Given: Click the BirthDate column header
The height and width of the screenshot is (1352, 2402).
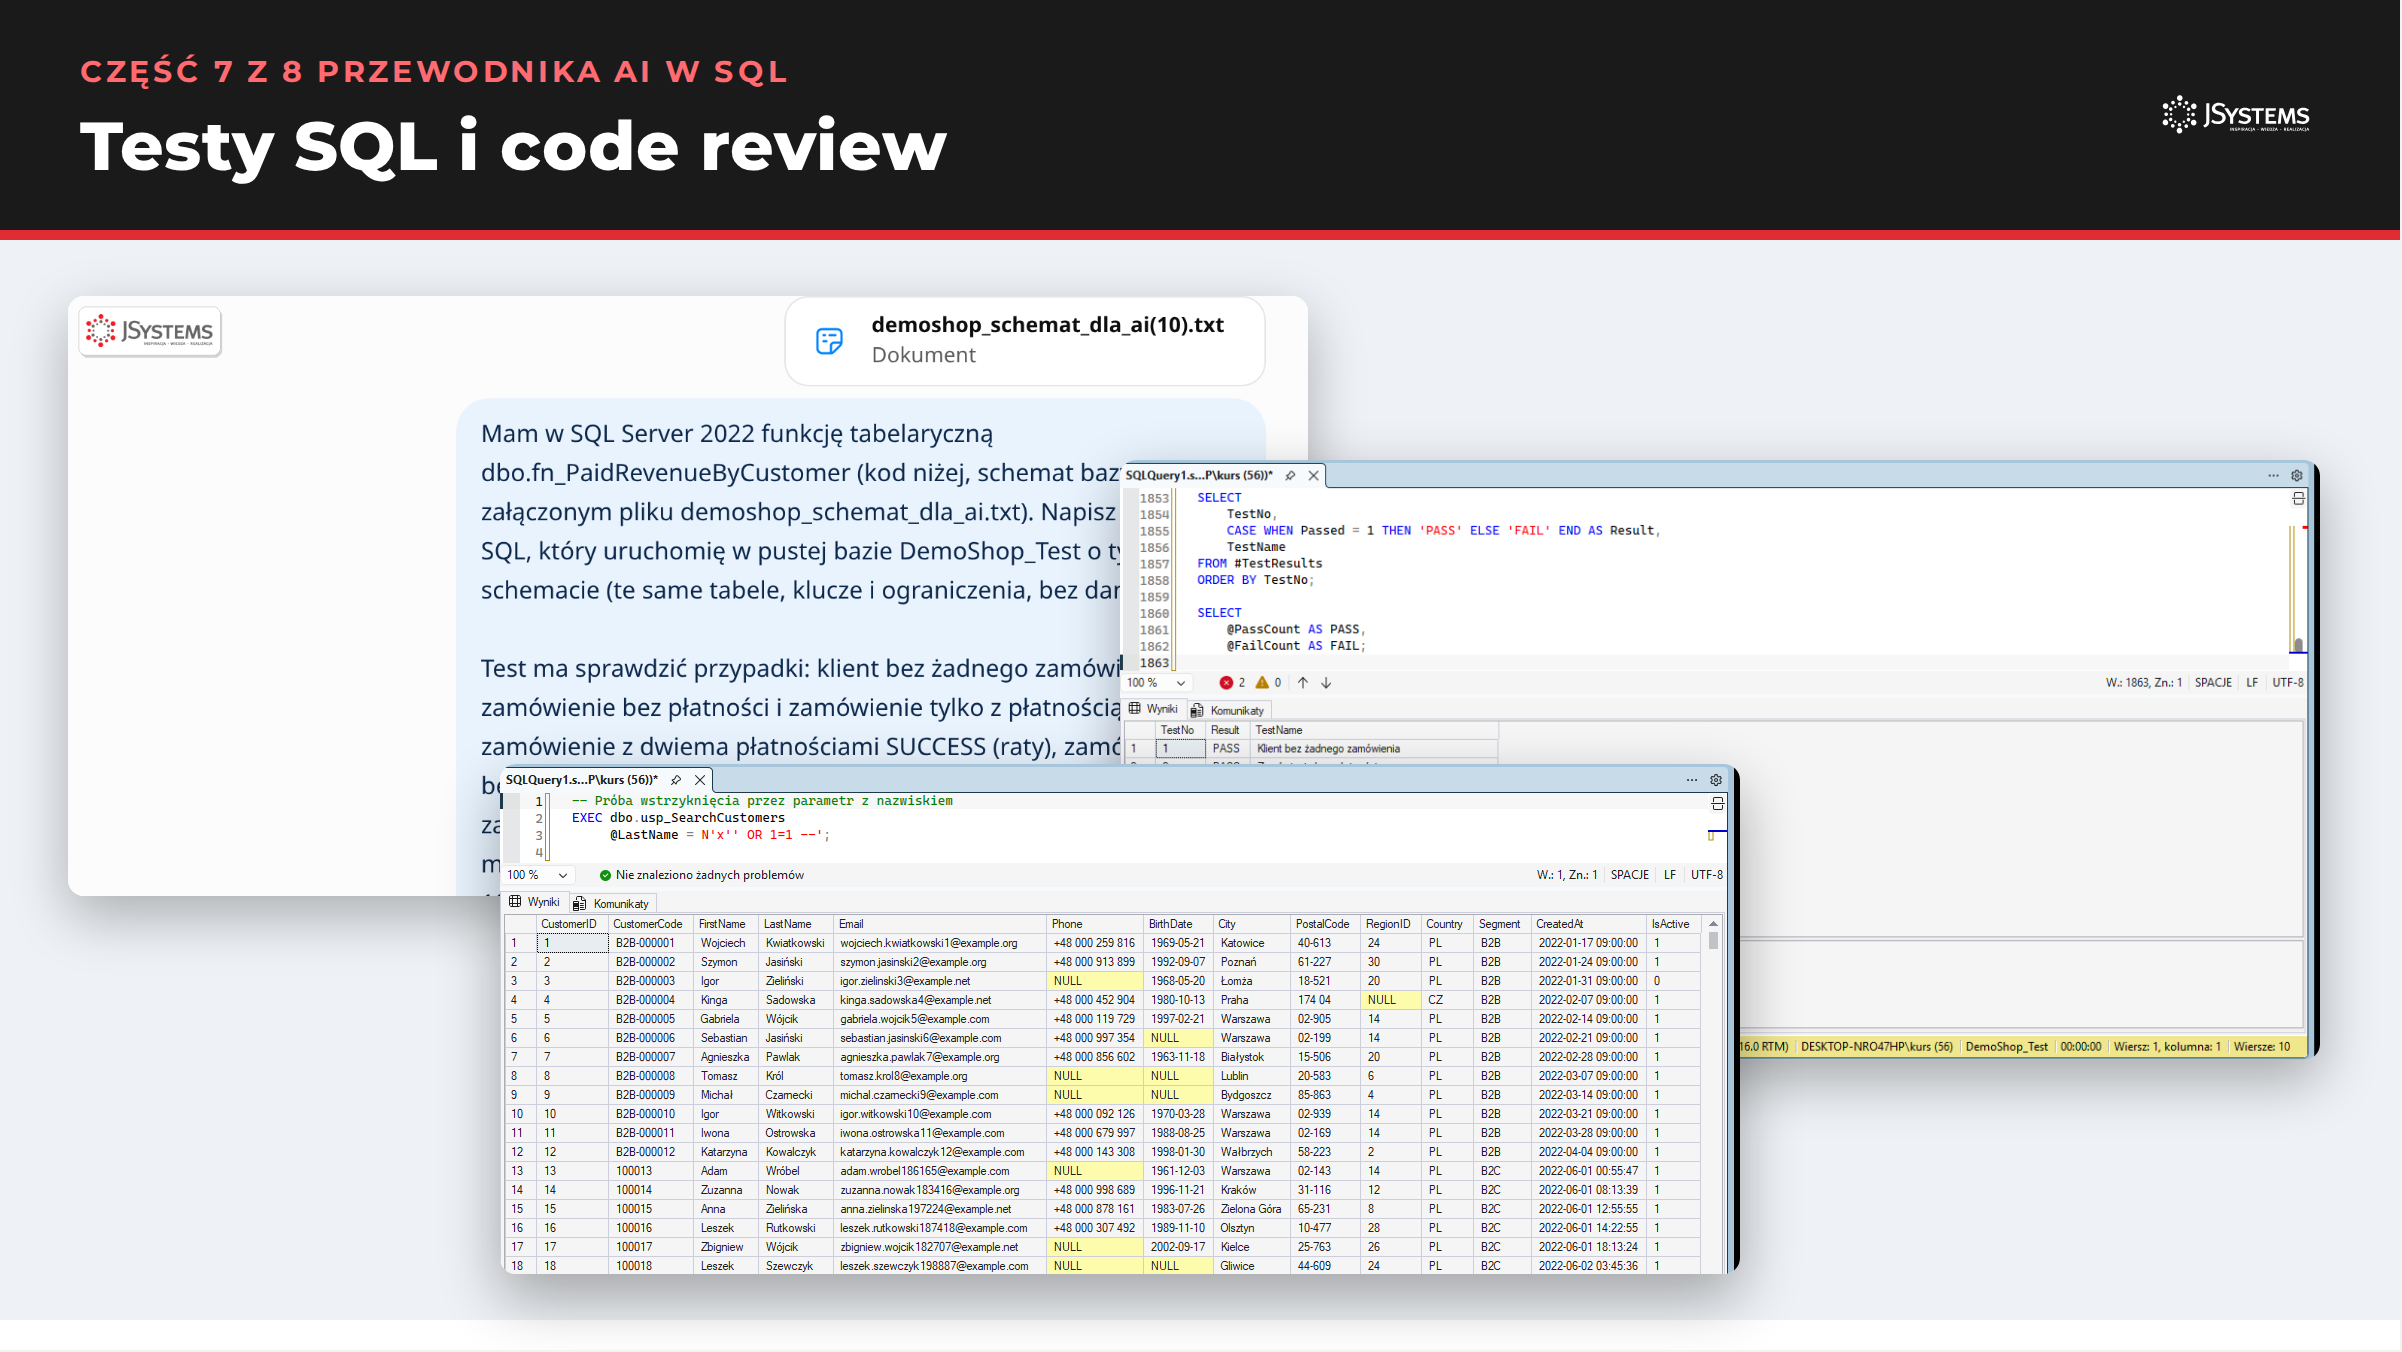Looking at the screenshot, I should [x=1178, y=924].
